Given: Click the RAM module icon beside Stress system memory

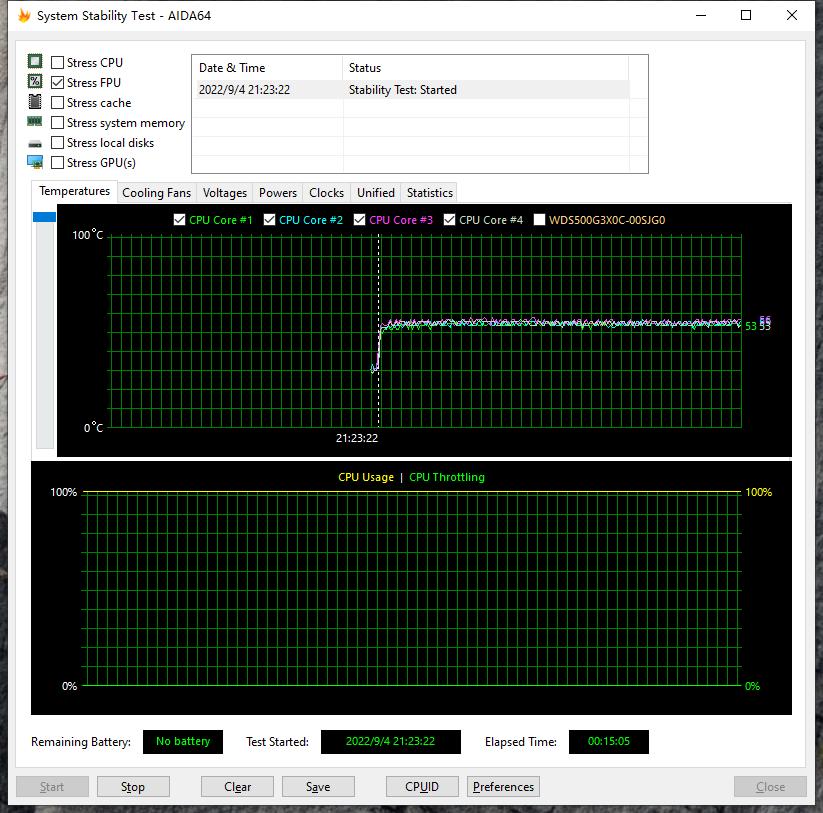Looking at the screenshot, I should click(x=35, y=122).
